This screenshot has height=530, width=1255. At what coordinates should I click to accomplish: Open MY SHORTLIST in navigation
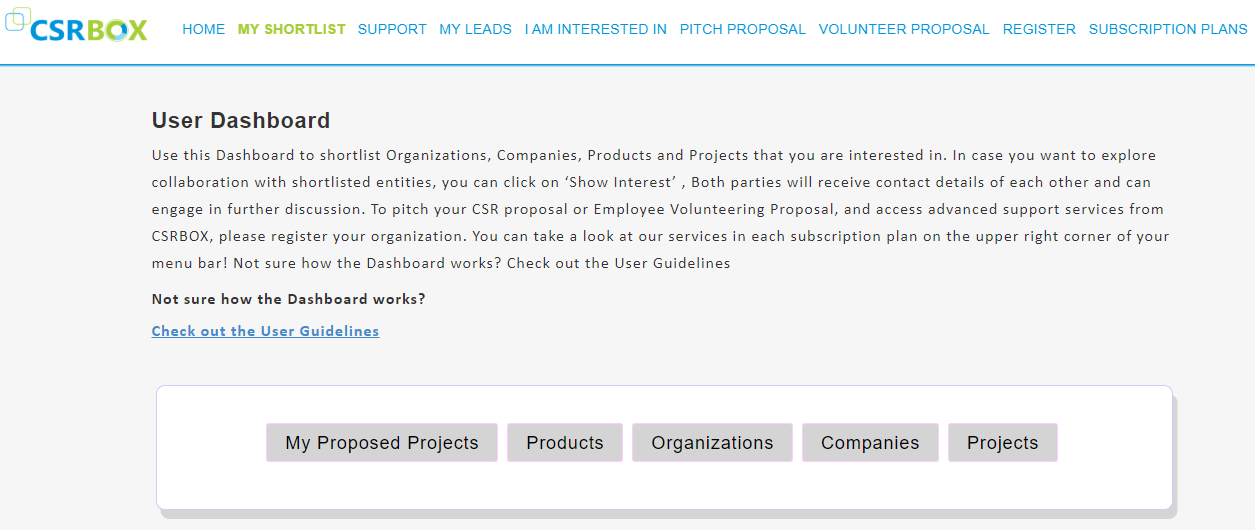point(291,29)
